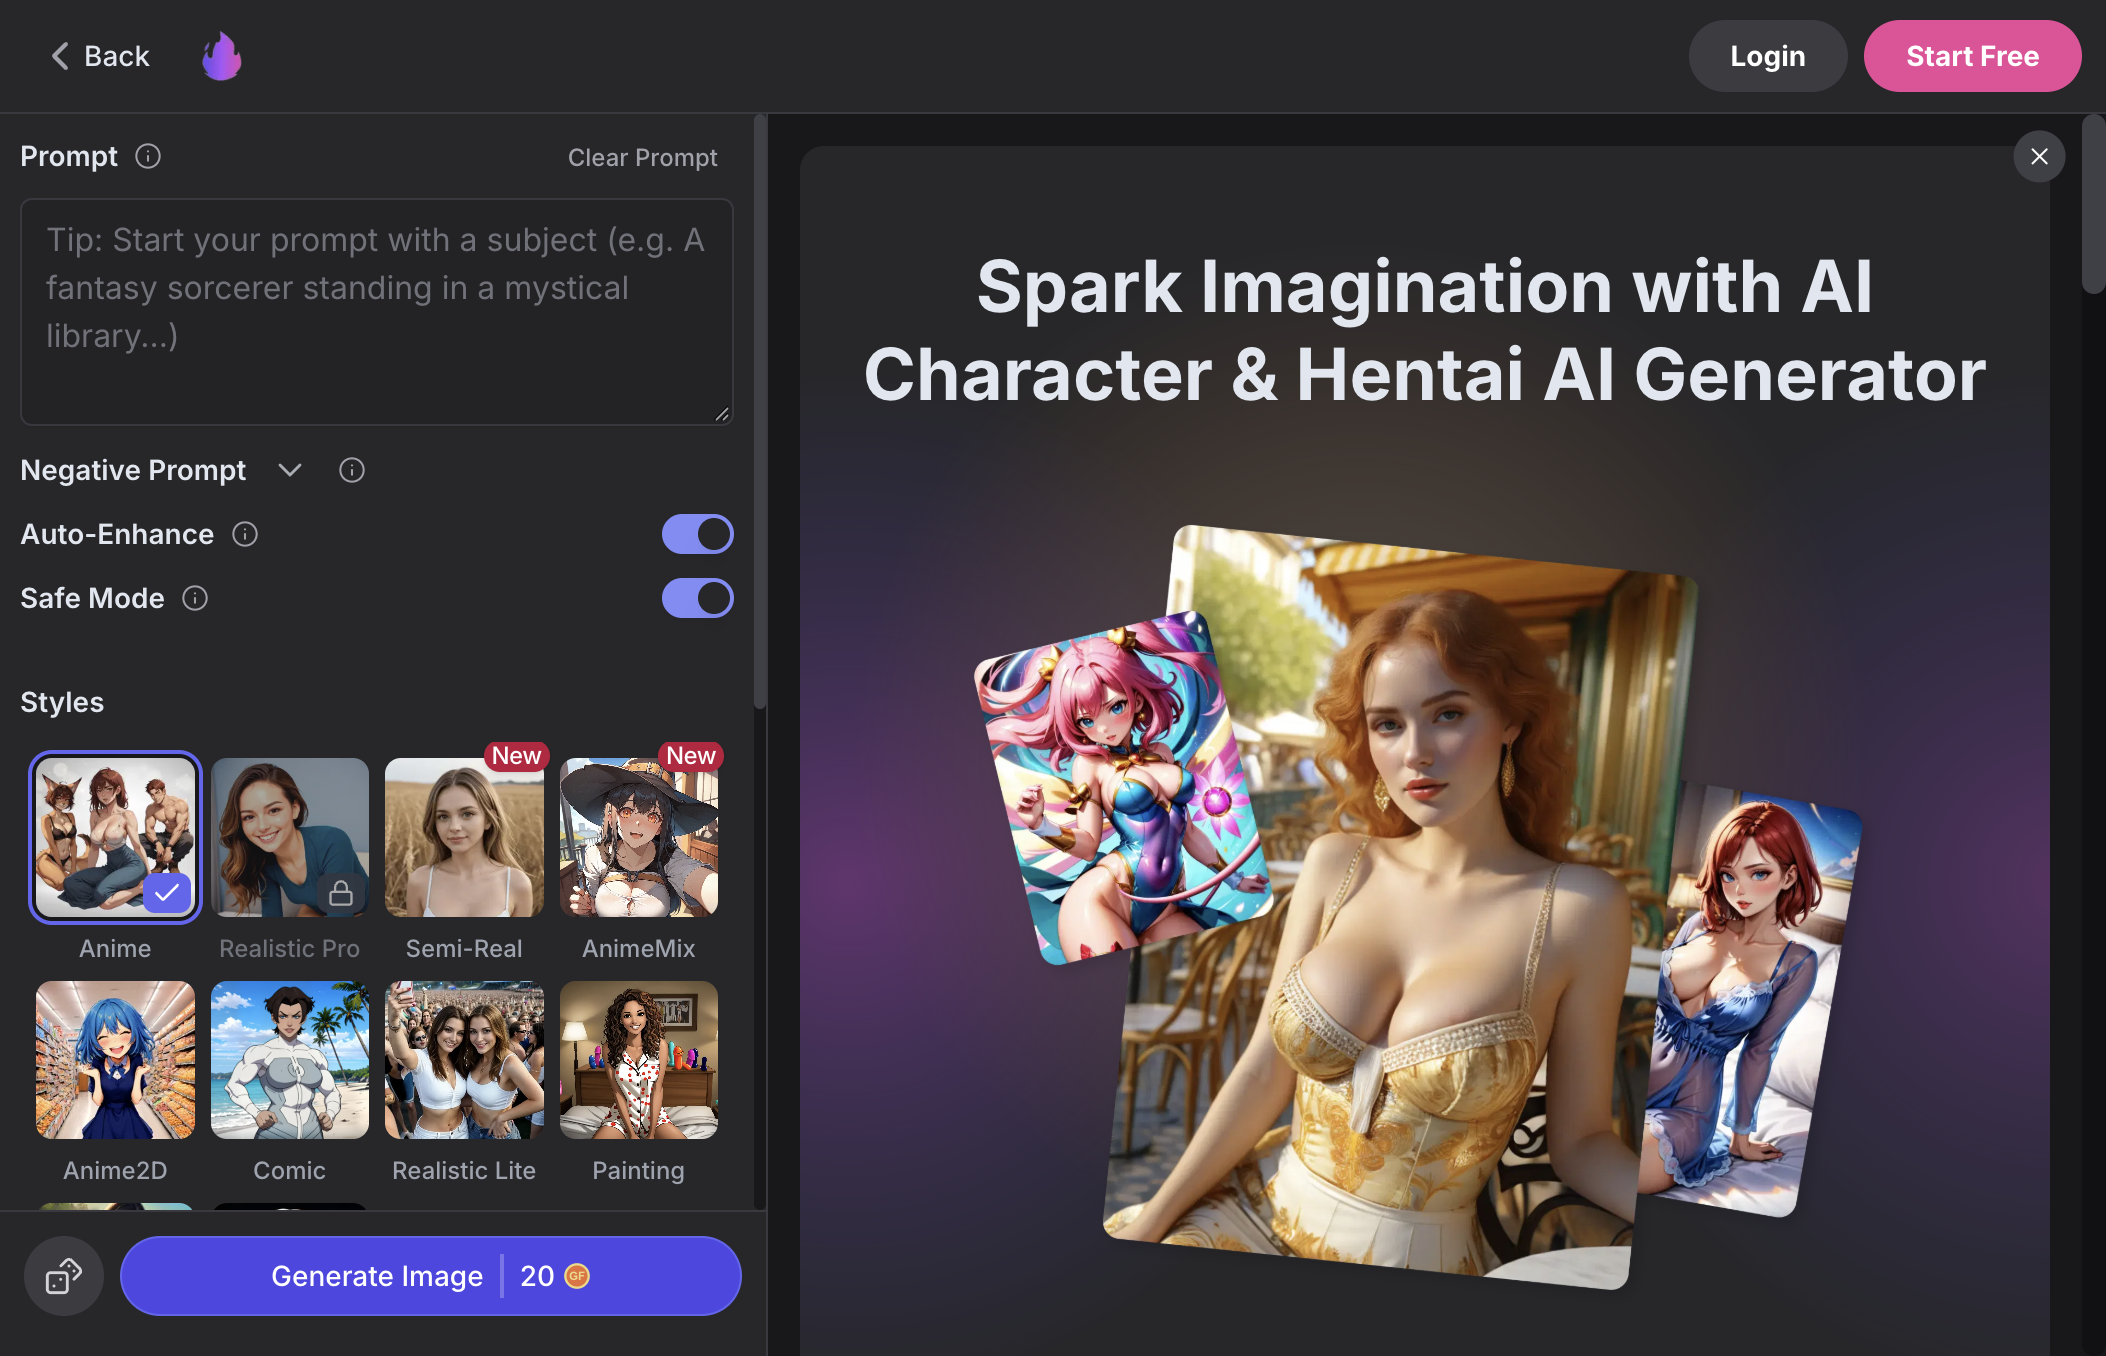Click the Safe Mode info icon
The width and height of the screenshot is (2106, 1356).
tap(195, 598)
